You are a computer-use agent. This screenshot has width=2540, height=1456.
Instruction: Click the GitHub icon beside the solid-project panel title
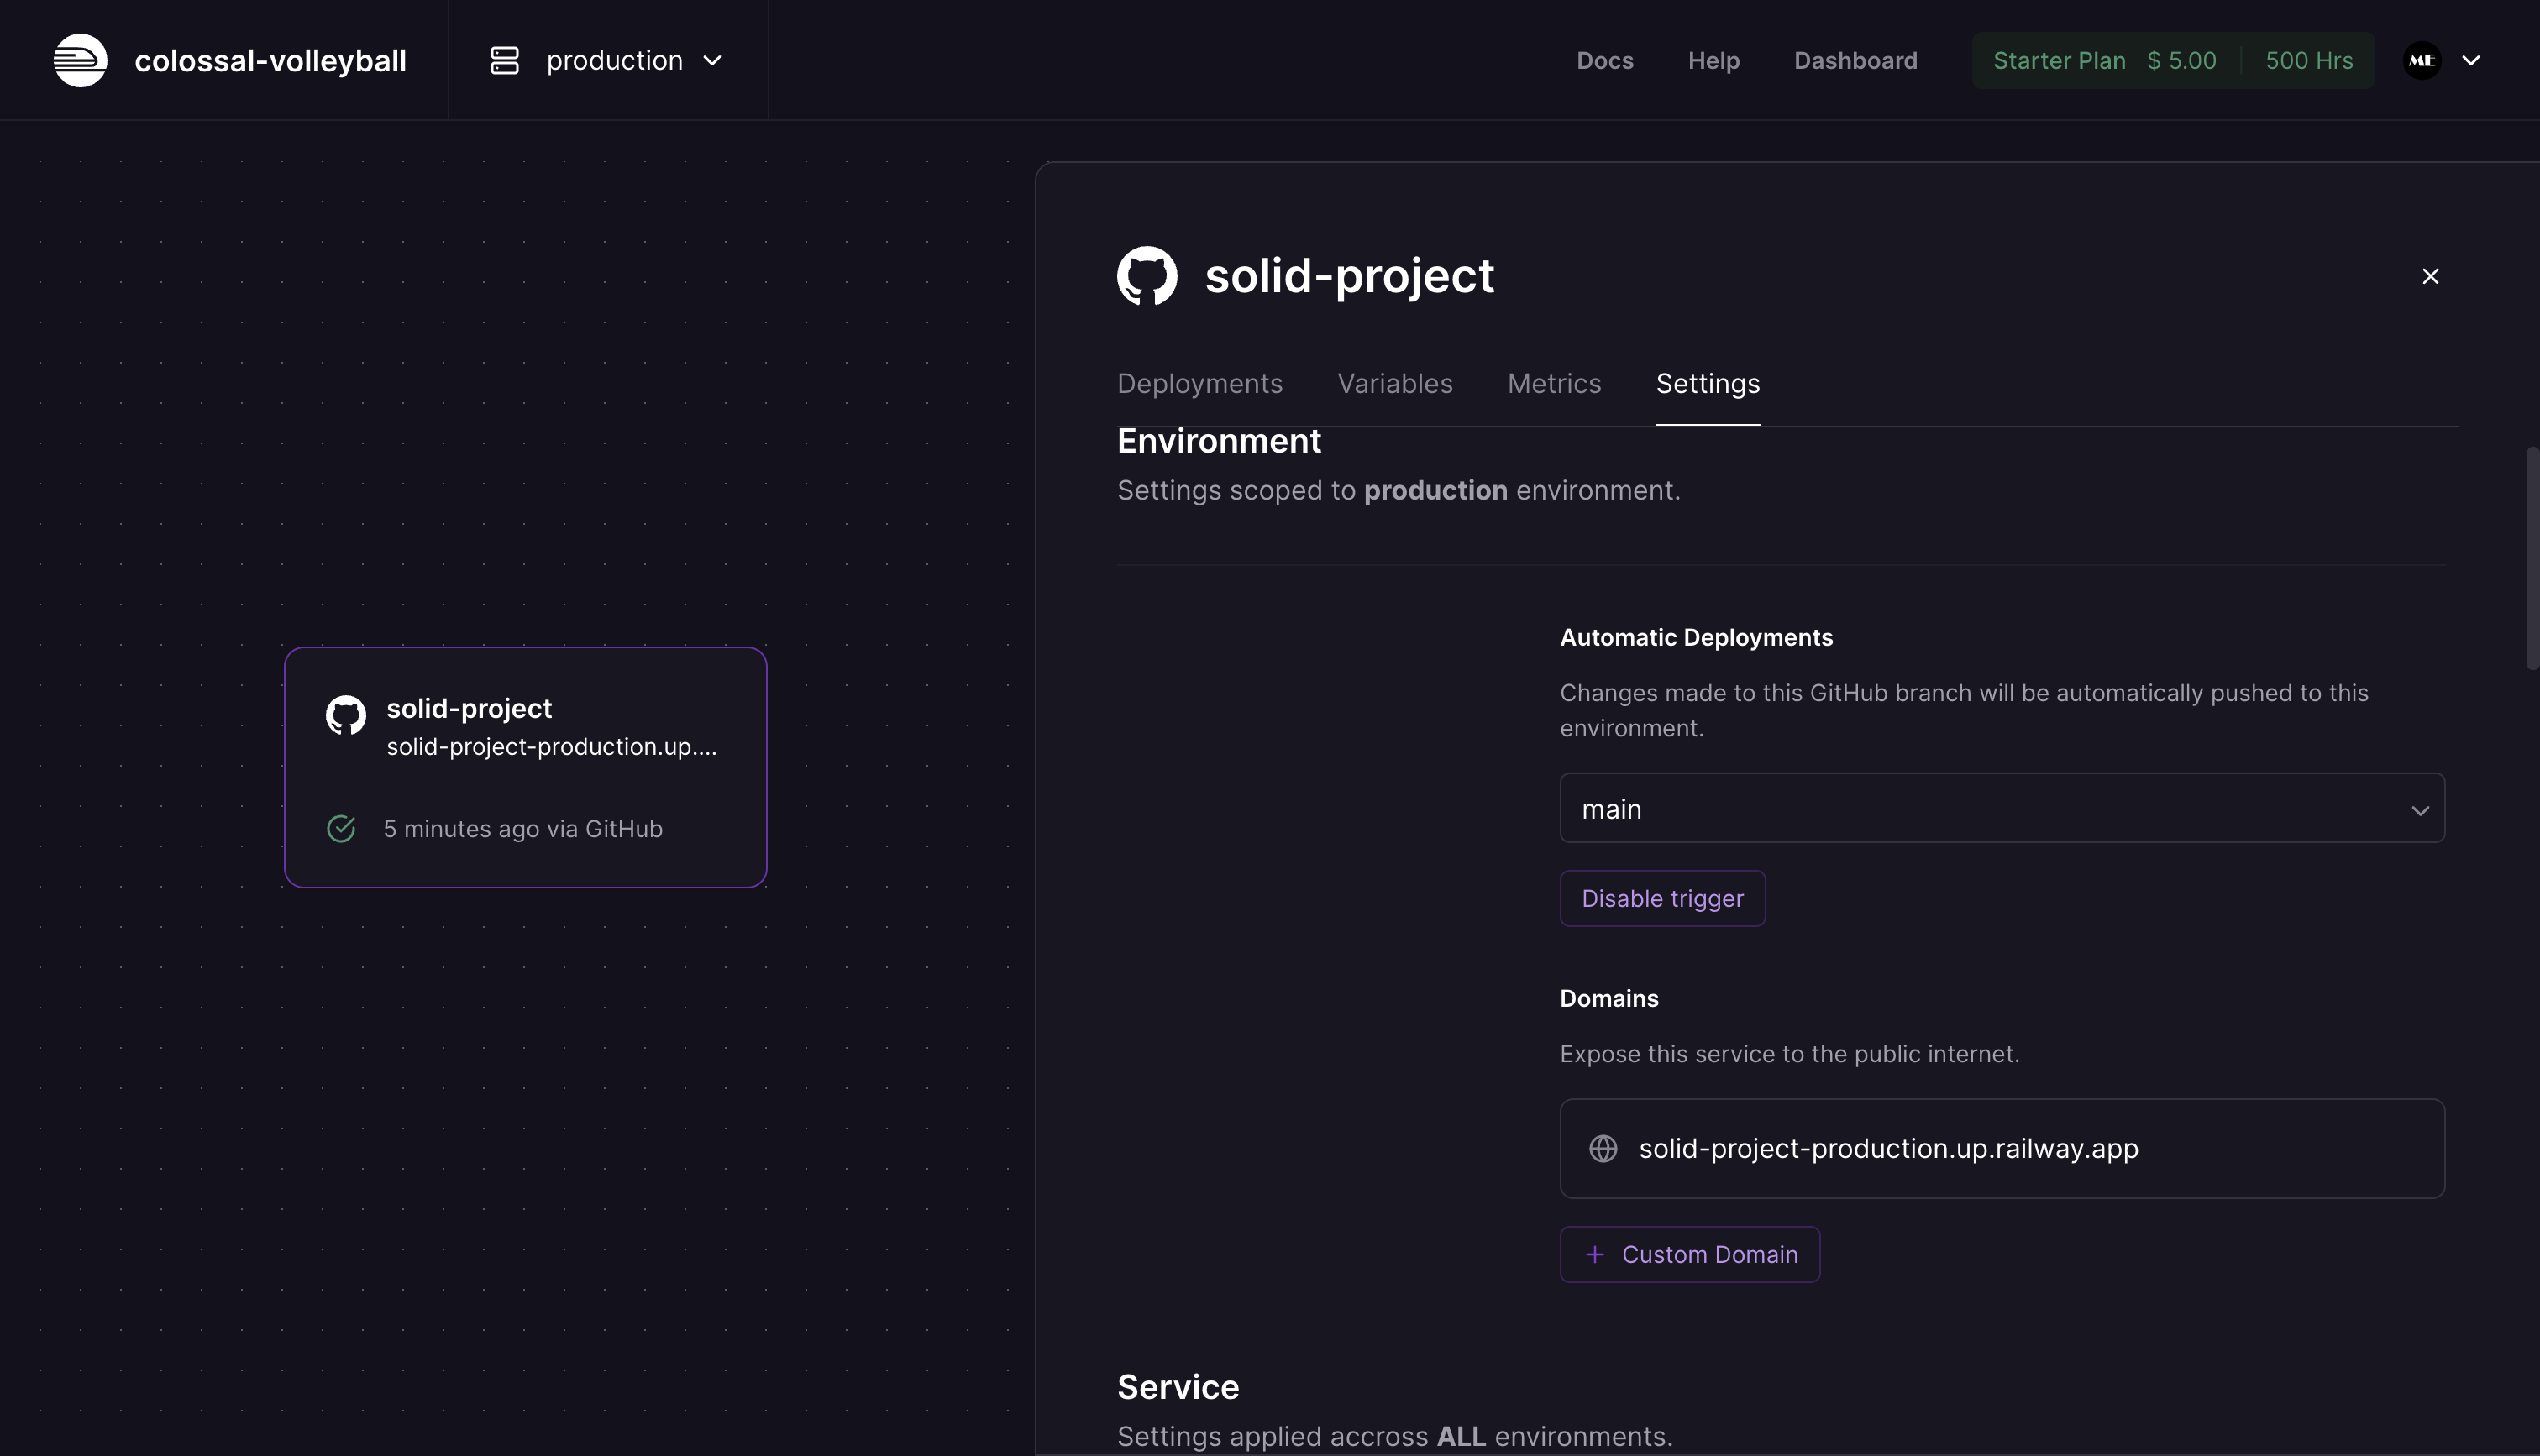coord(1146,276)
